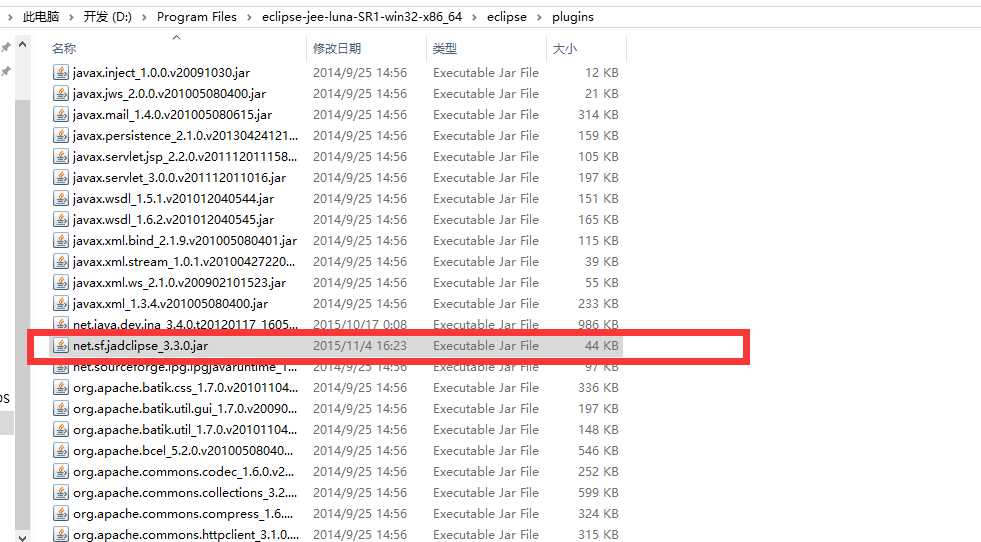Go to Program Files breadcrumb folder
Image resolution: width=981 pixels, height=542 pixels.
click(x=196, y=17)
